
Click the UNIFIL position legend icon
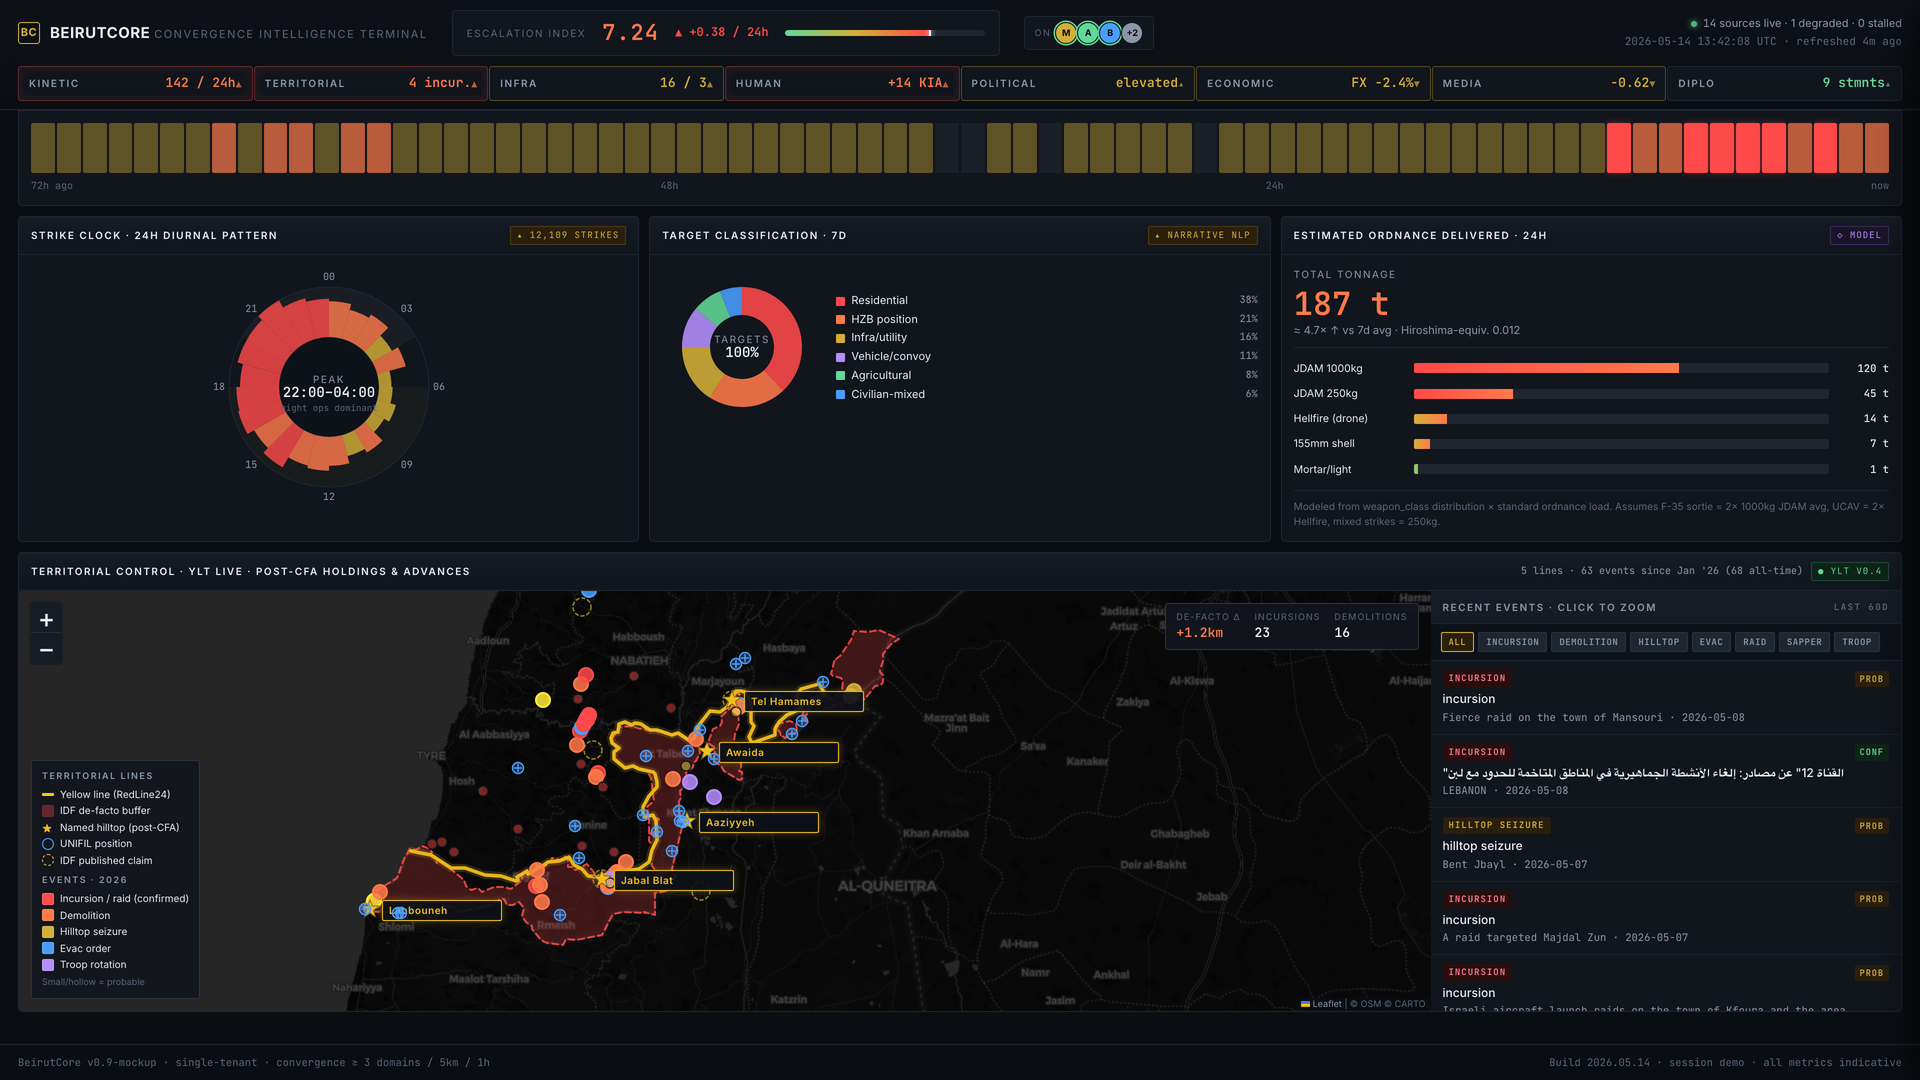click(x=48, y=844)
